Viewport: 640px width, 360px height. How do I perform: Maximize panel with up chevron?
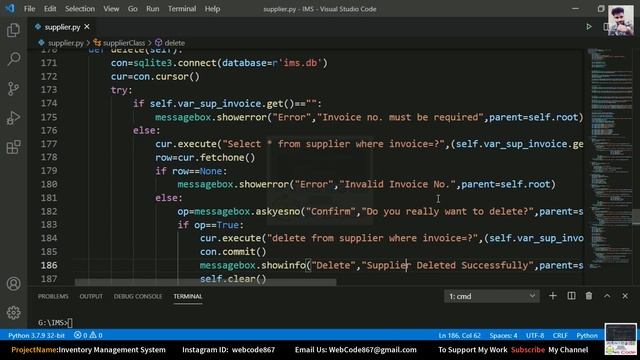pyautogui.click(x=607, y=296)
